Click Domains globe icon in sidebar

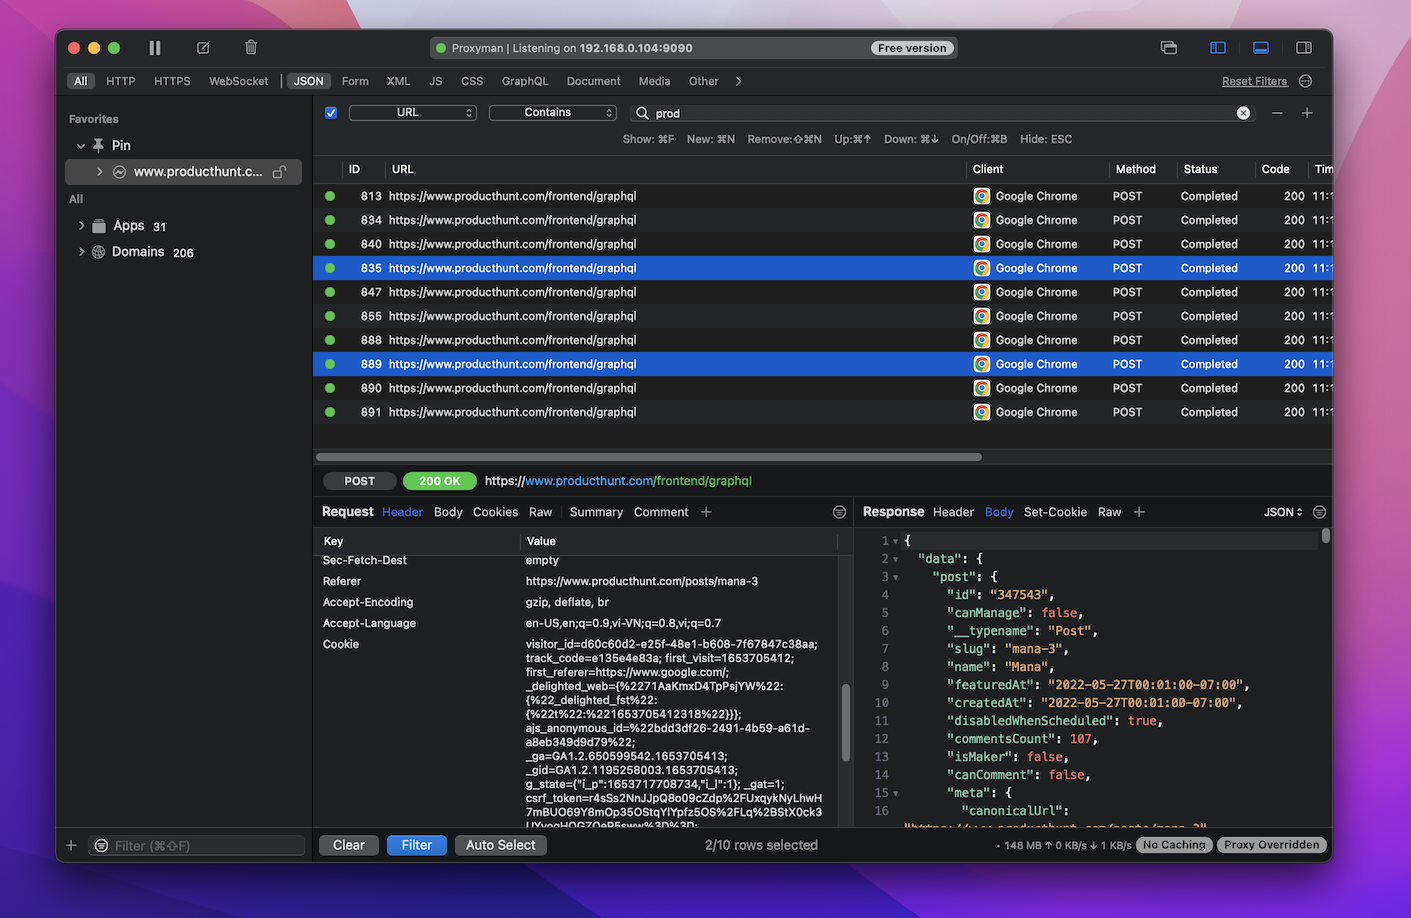tap(99, 252)
